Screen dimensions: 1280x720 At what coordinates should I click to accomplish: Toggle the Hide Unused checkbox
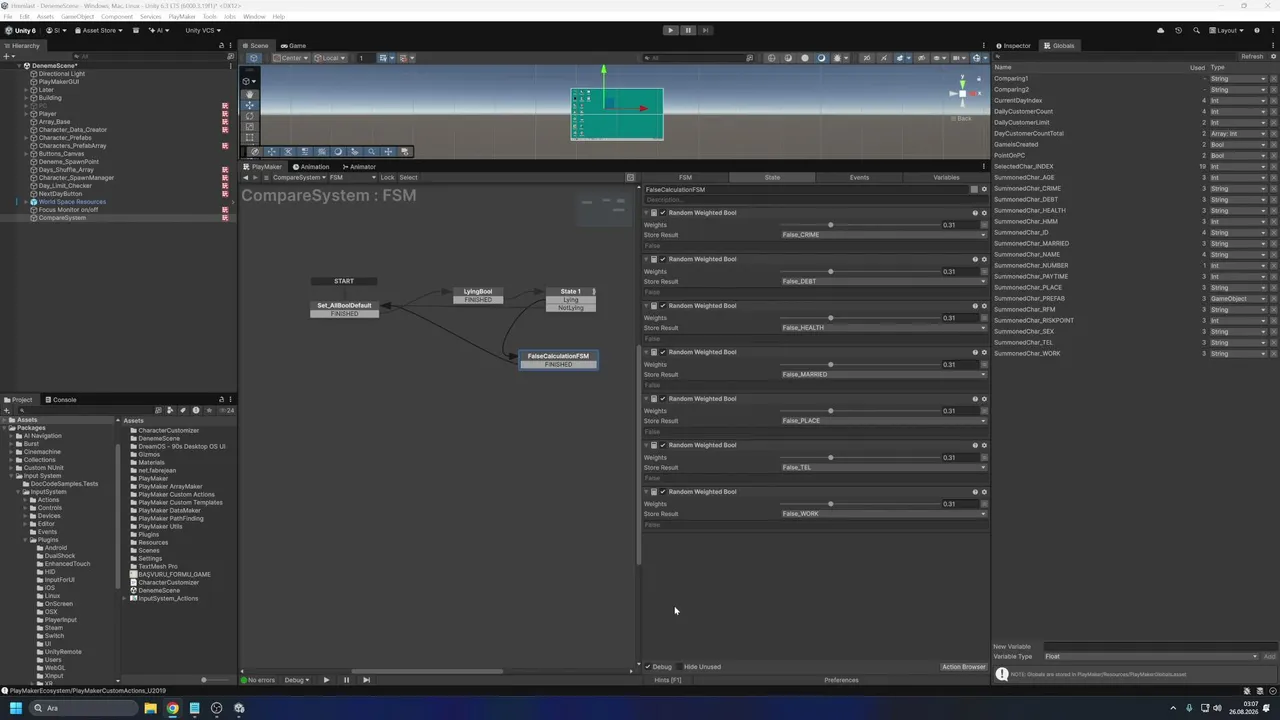point(679,667)
